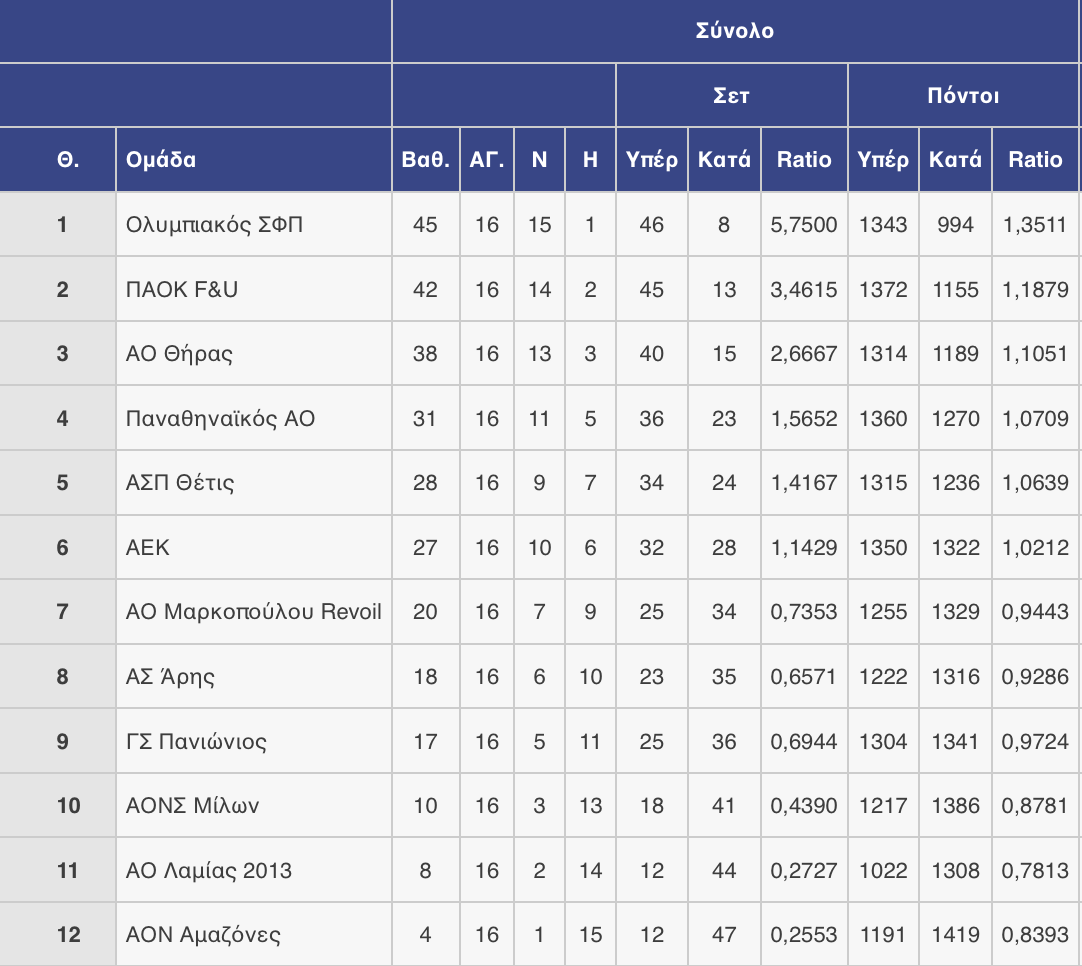
Task: Click the set ratio 1,1429
Action: 804,547
